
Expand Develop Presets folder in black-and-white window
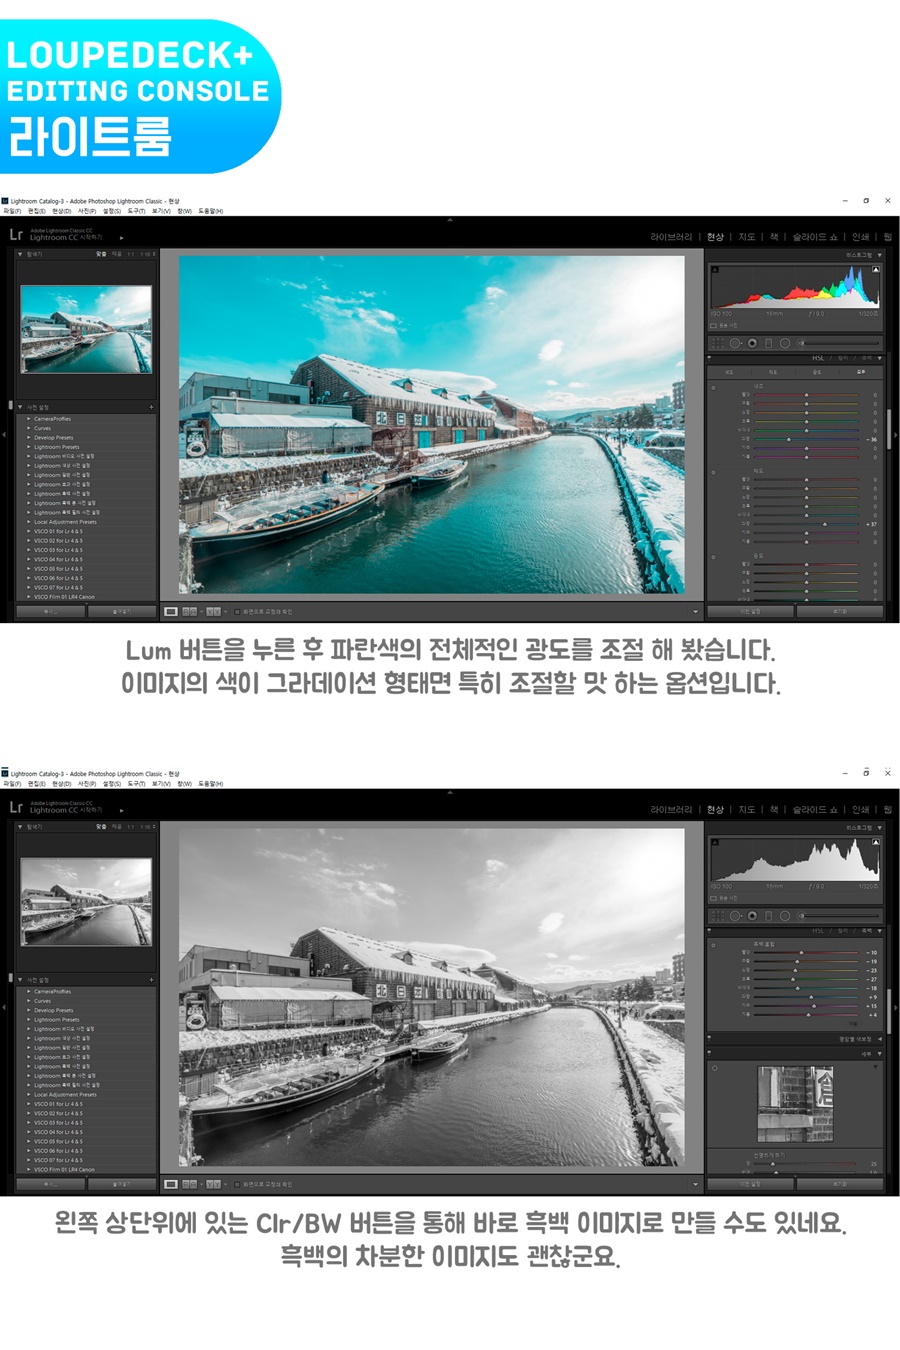pos(29,1010)
